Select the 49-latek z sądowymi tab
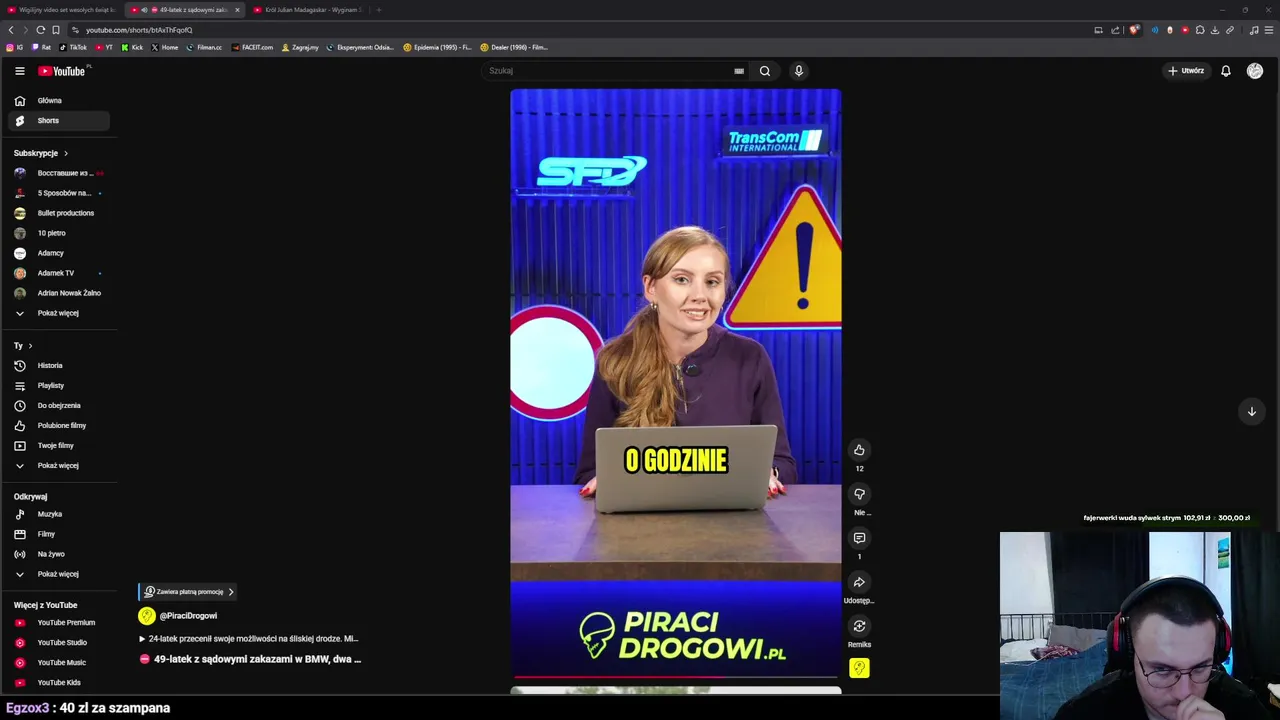The image size is (1280, 720). pos(184,10)
